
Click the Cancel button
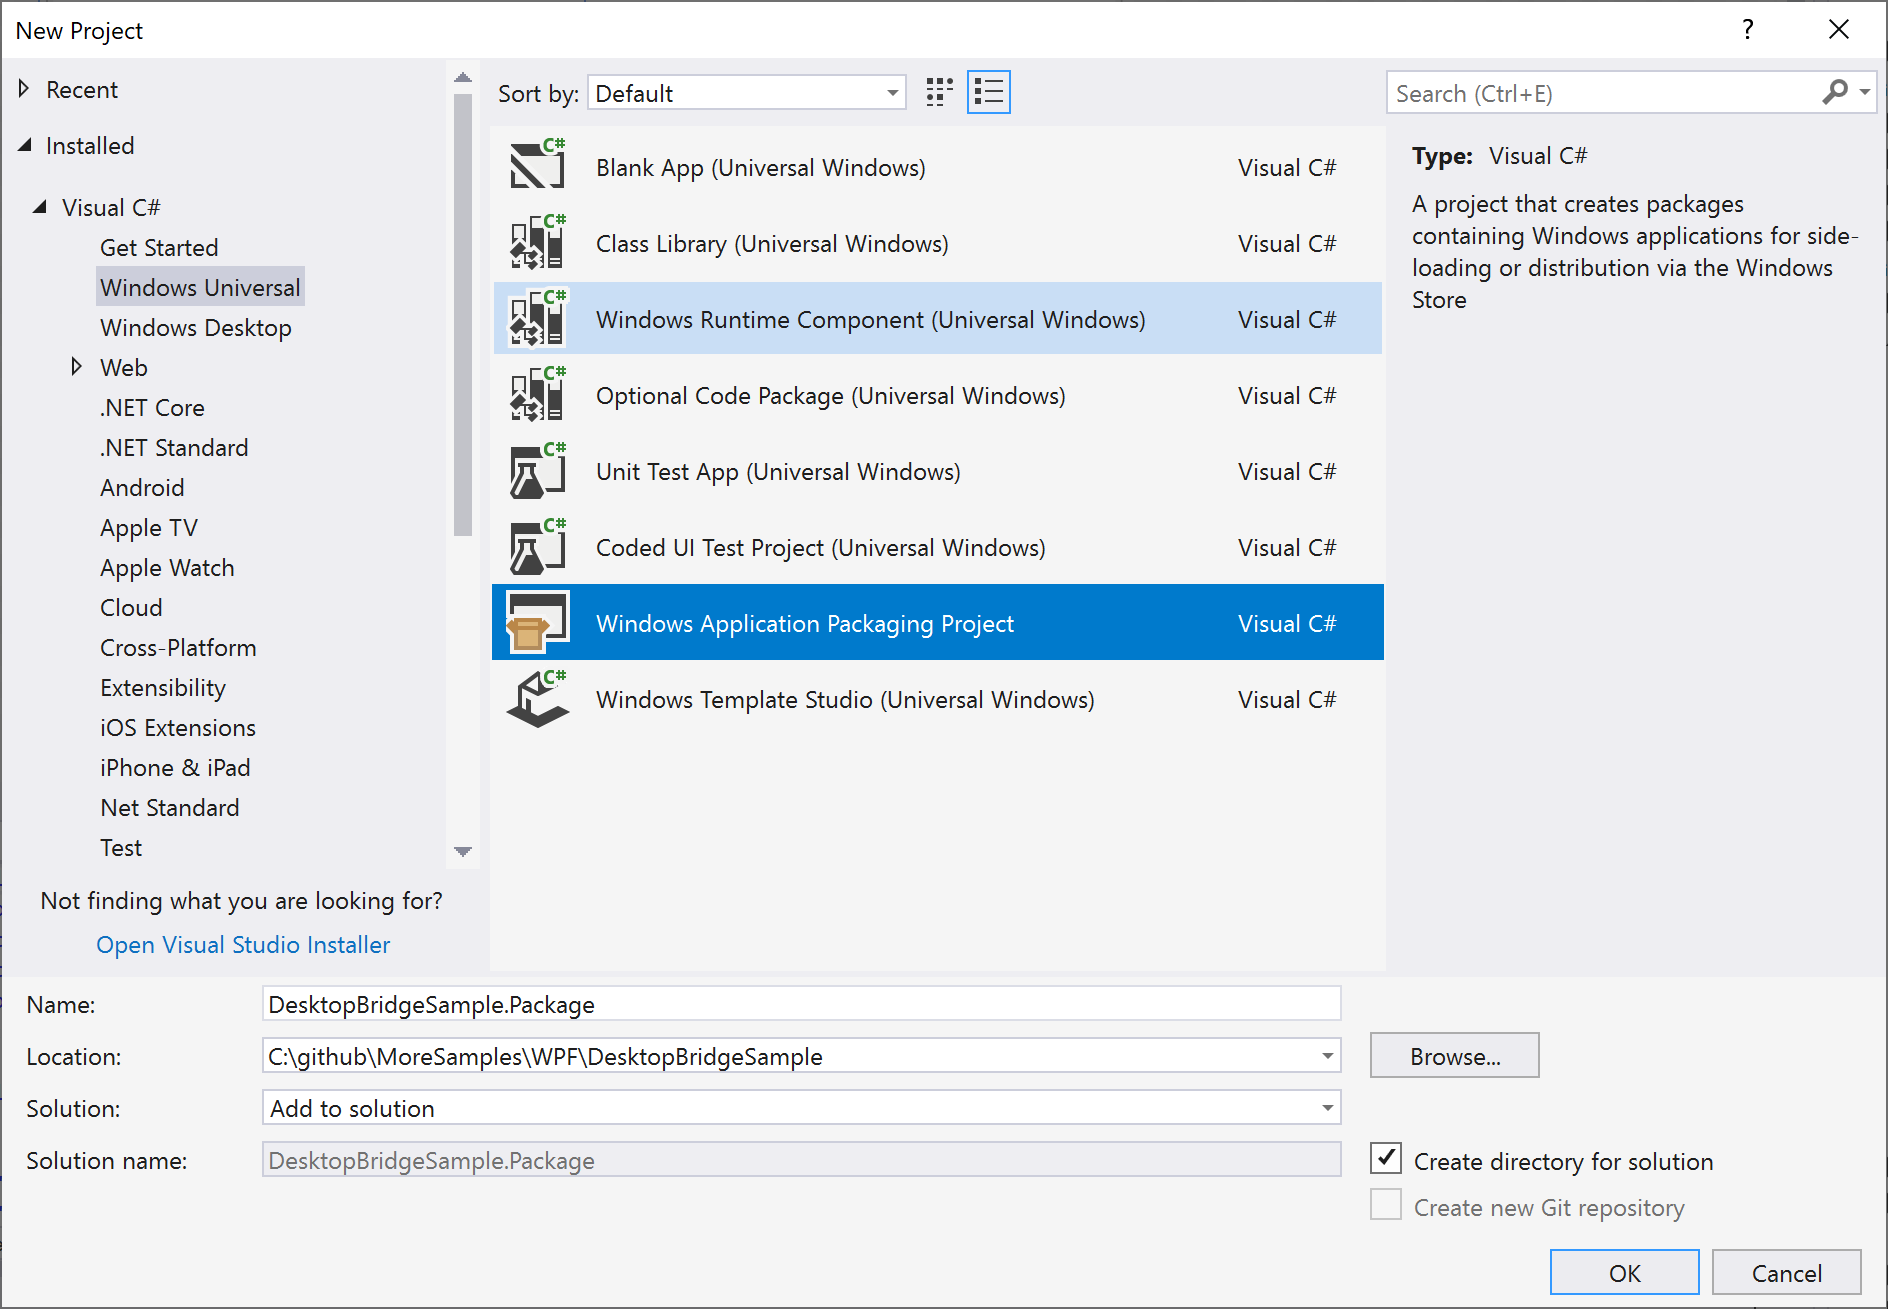tap(1786, 1272)
